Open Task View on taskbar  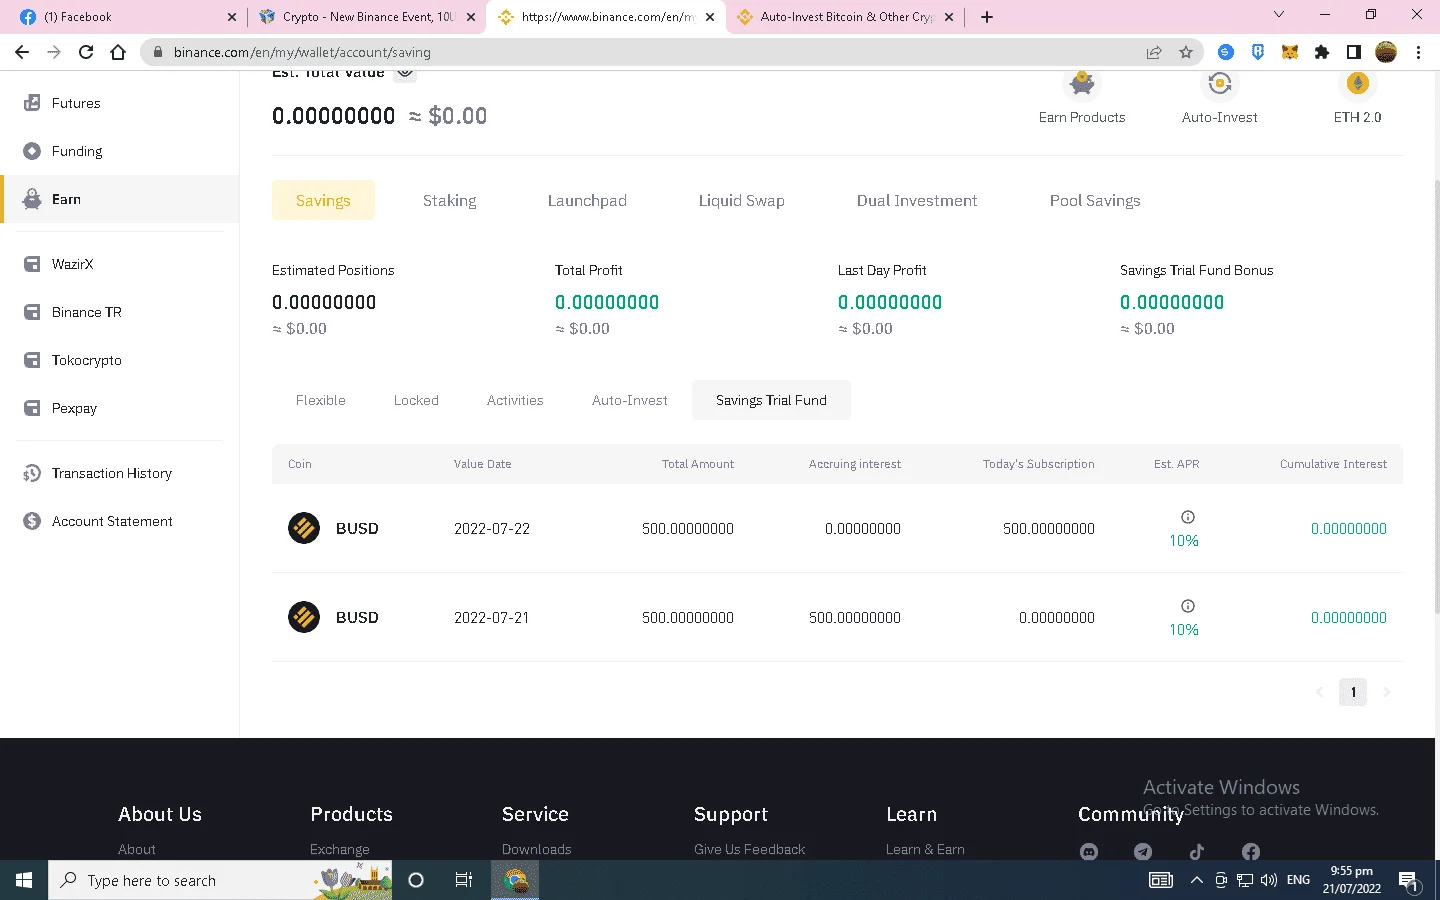463,880
